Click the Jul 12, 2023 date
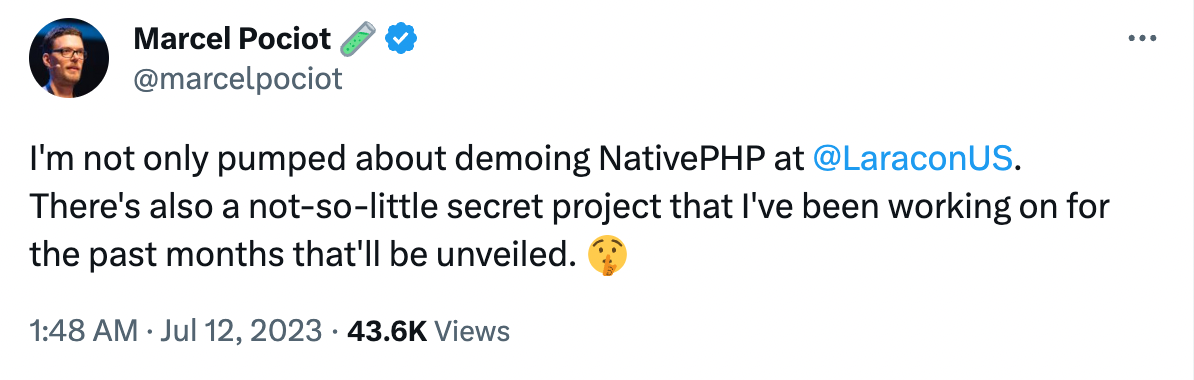Screen dimensions: 1194x380 pos(241,331)
